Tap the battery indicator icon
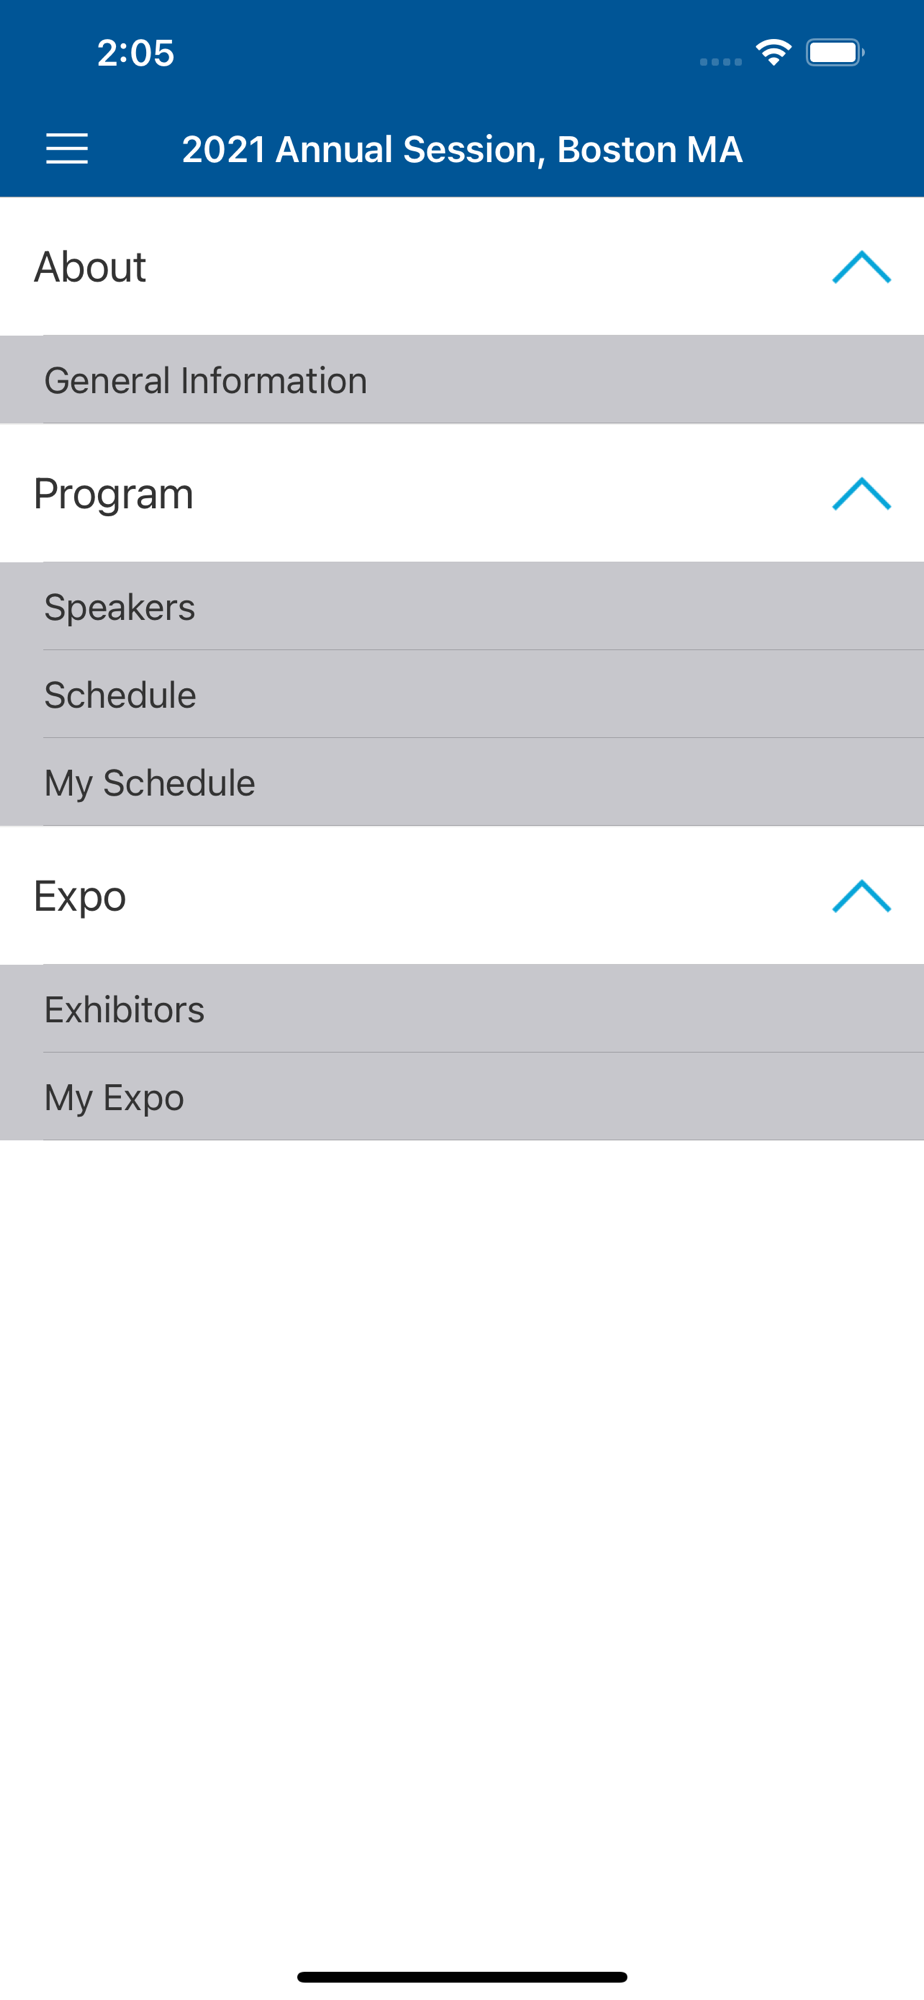This screenshot has height=2000, width=924. click(x=835, y=52)
